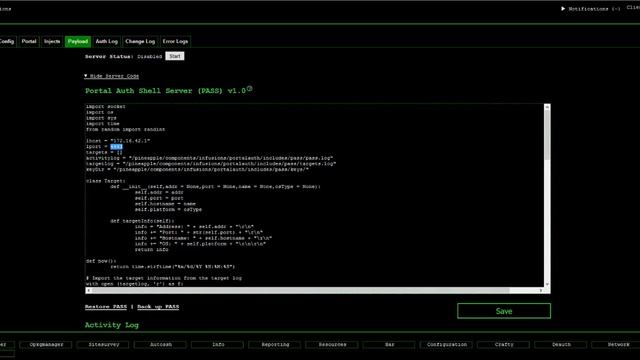Open the Resources infusion tile

coord(332,344)
